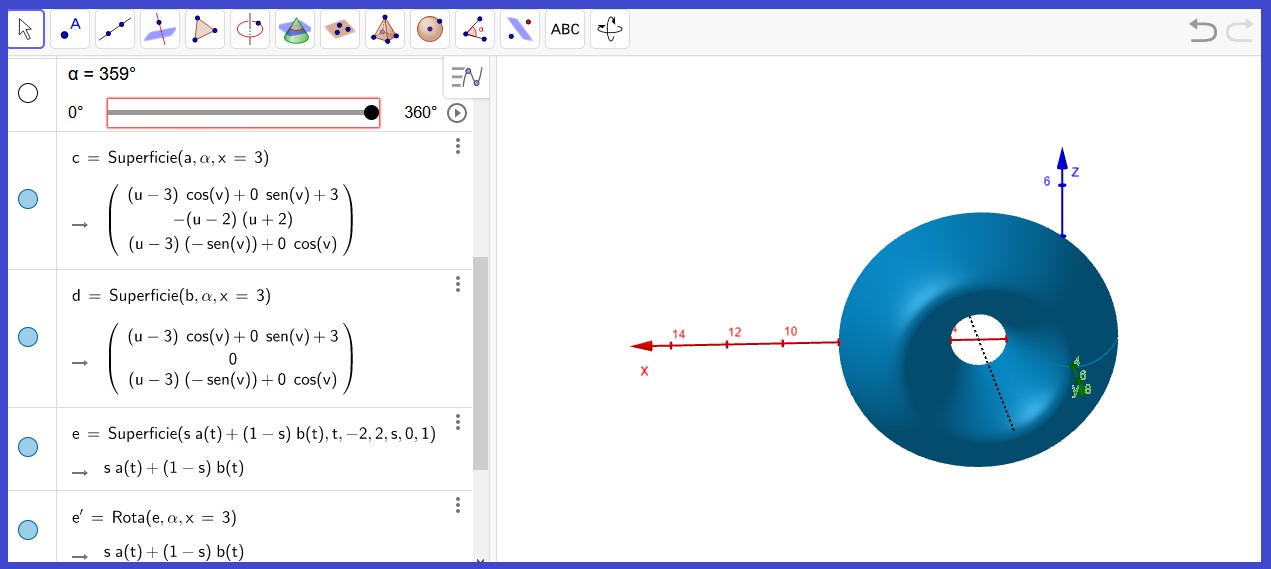The image size is (1271, 569).
Task: Hide surface c using its visibility circle
Action: coord(28,200)
